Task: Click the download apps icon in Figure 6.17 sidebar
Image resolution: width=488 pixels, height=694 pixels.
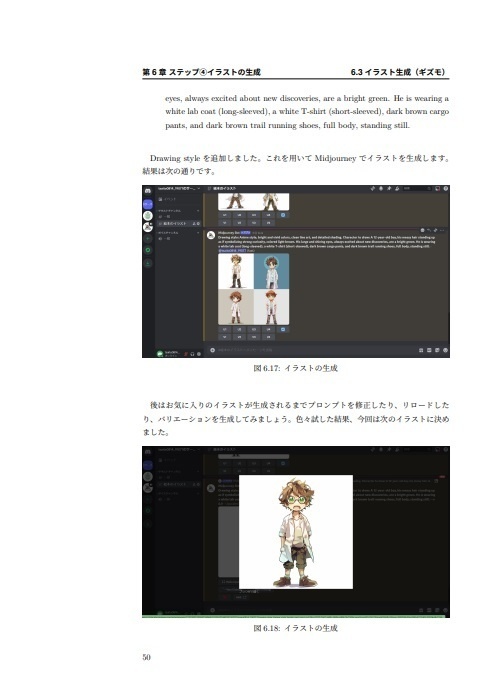Action: [x=148, y=263]
